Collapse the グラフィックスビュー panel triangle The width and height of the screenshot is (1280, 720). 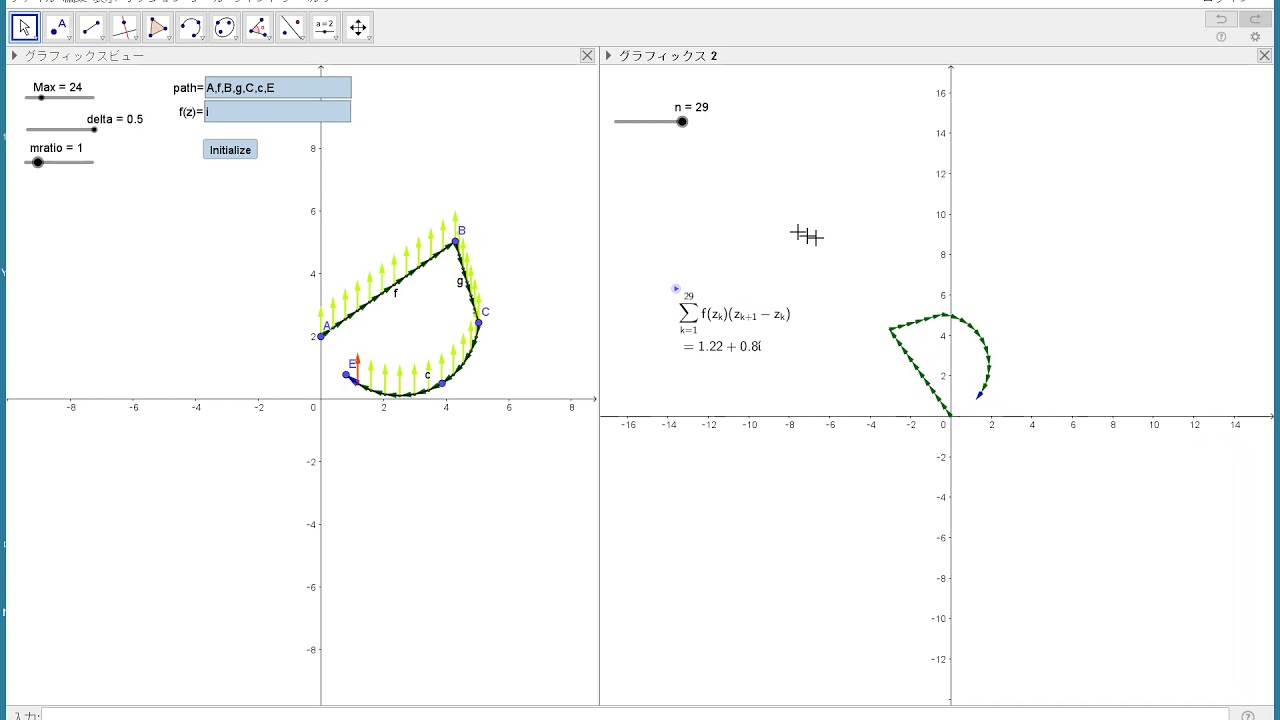coord(15,56)
